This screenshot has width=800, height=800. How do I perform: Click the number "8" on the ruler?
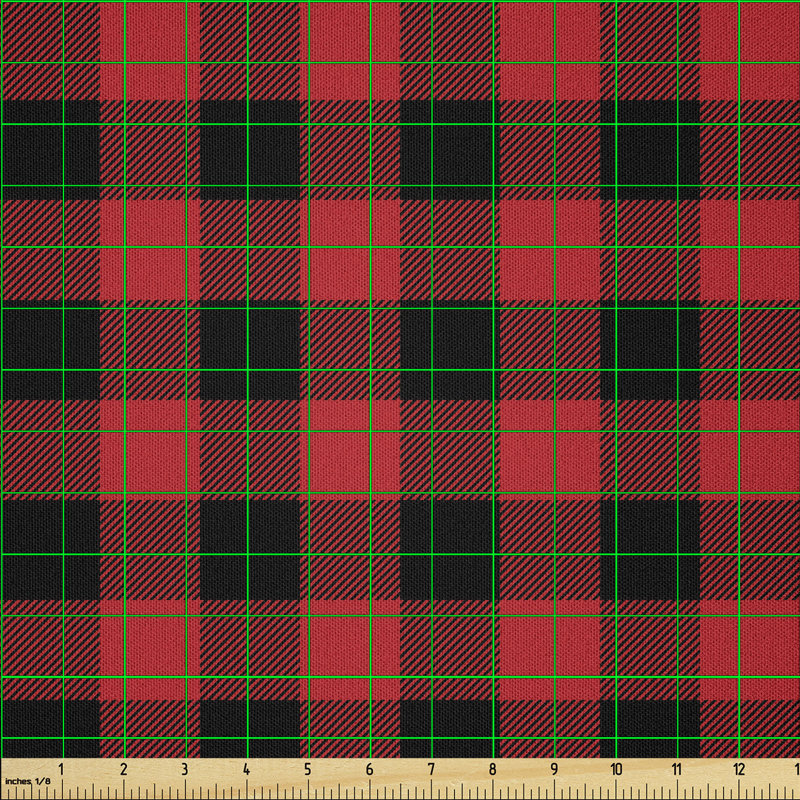[492, 769]
